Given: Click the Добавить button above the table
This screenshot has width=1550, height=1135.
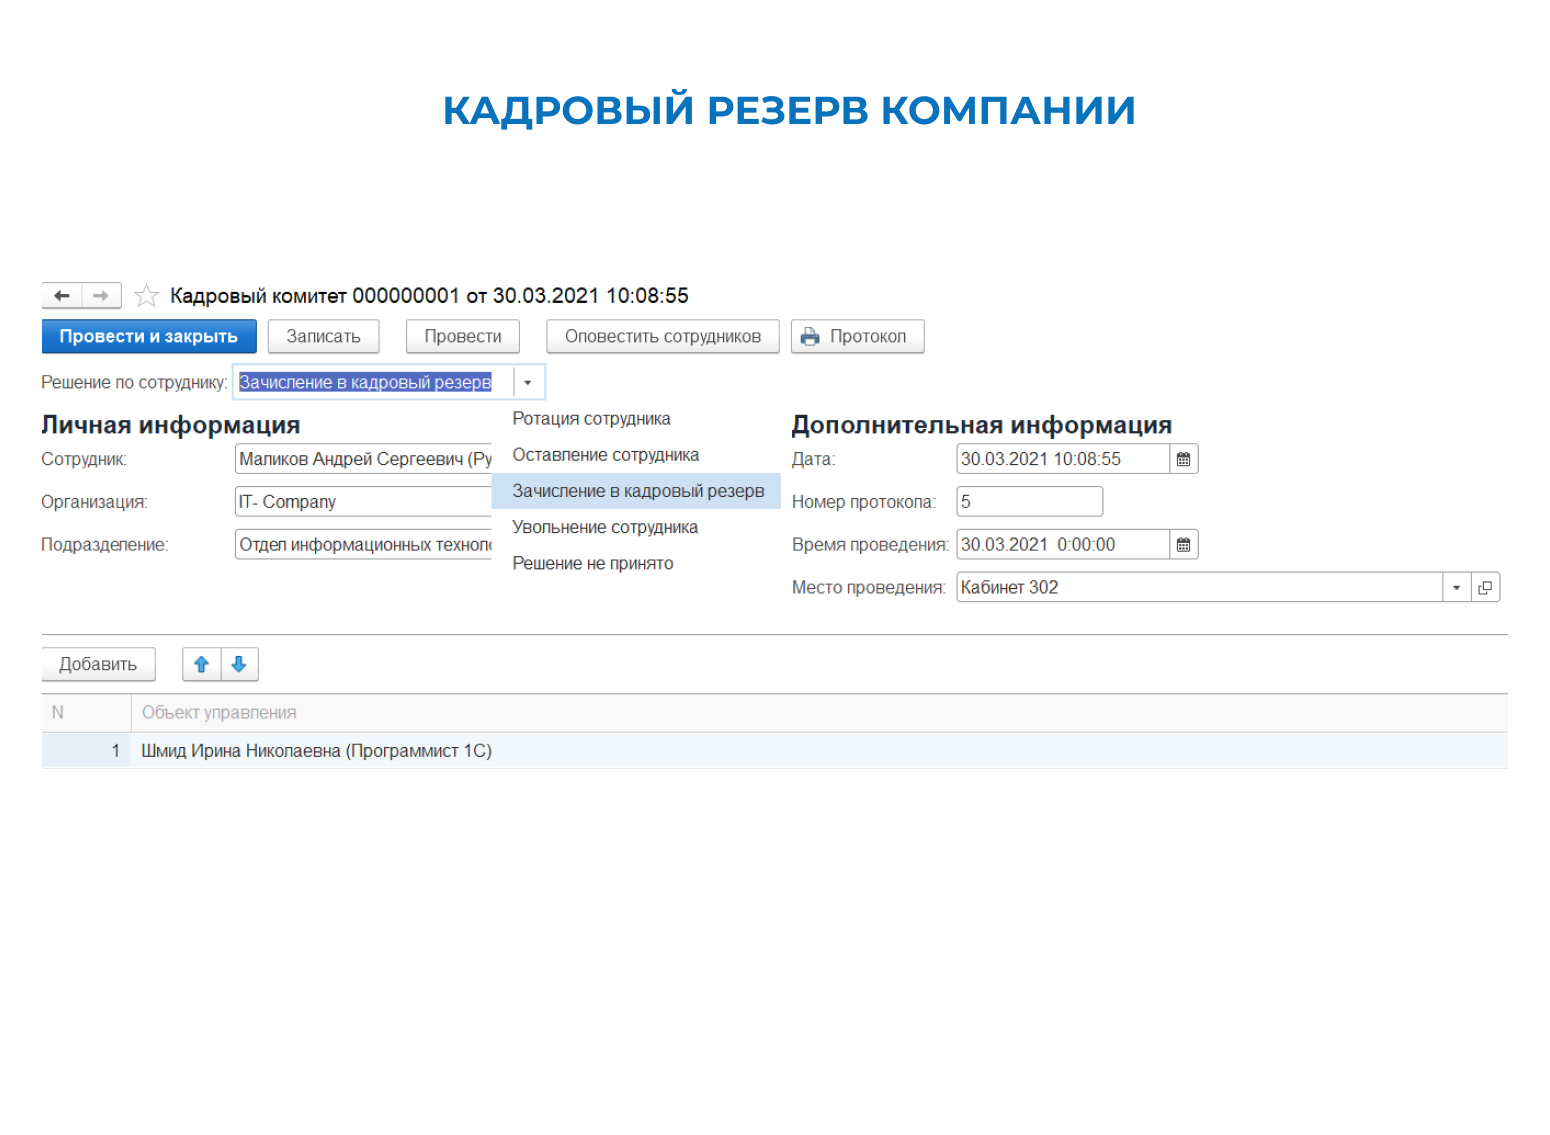Looking at the screenshot, I should [x=98, y=665].
